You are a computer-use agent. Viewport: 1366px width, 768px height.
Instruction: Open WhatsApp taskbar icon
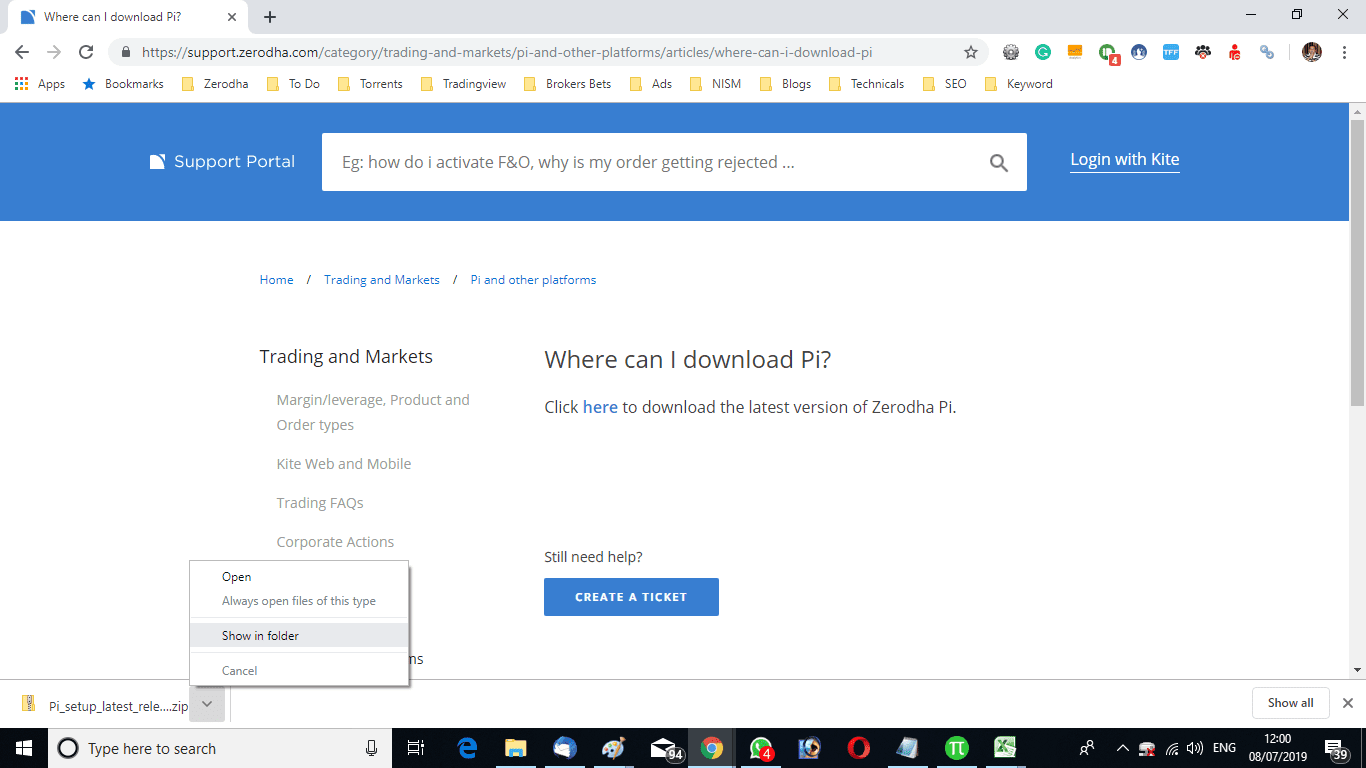(761, 748)
